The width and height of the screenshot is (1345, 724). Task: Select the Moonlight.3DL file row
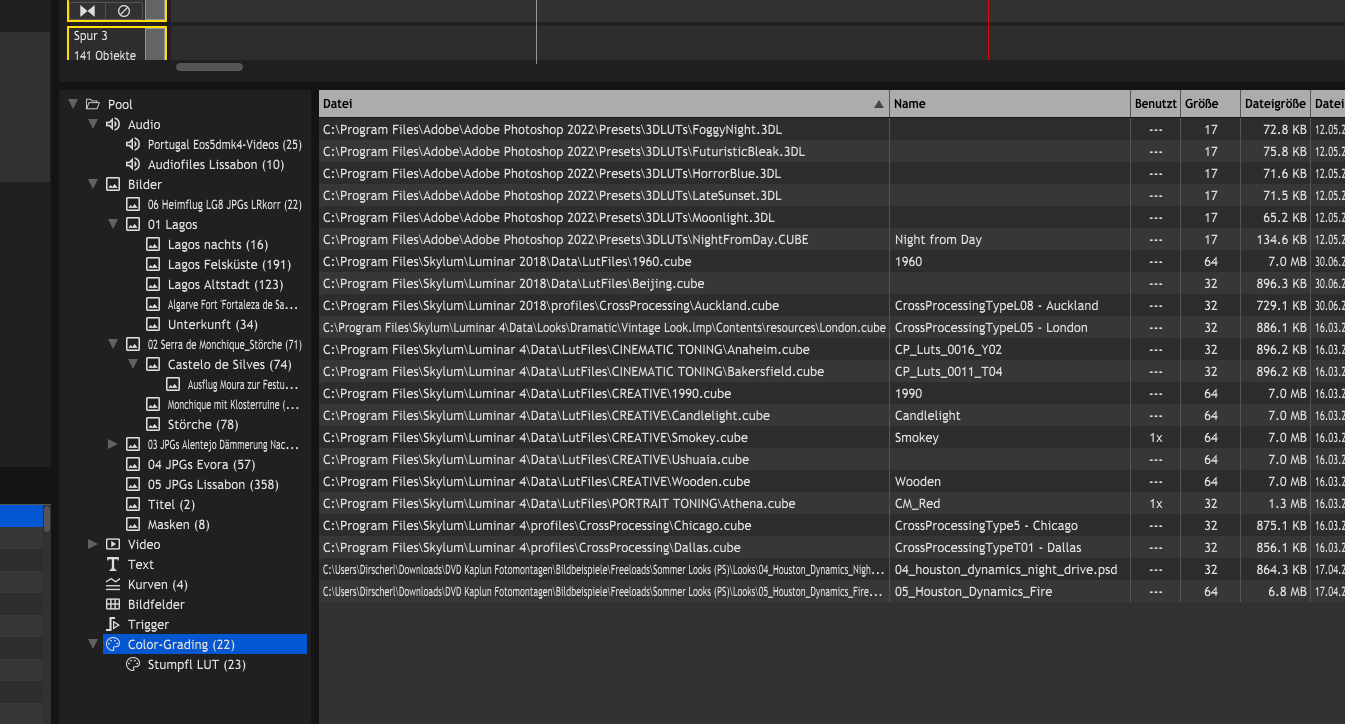pos(832,217)
